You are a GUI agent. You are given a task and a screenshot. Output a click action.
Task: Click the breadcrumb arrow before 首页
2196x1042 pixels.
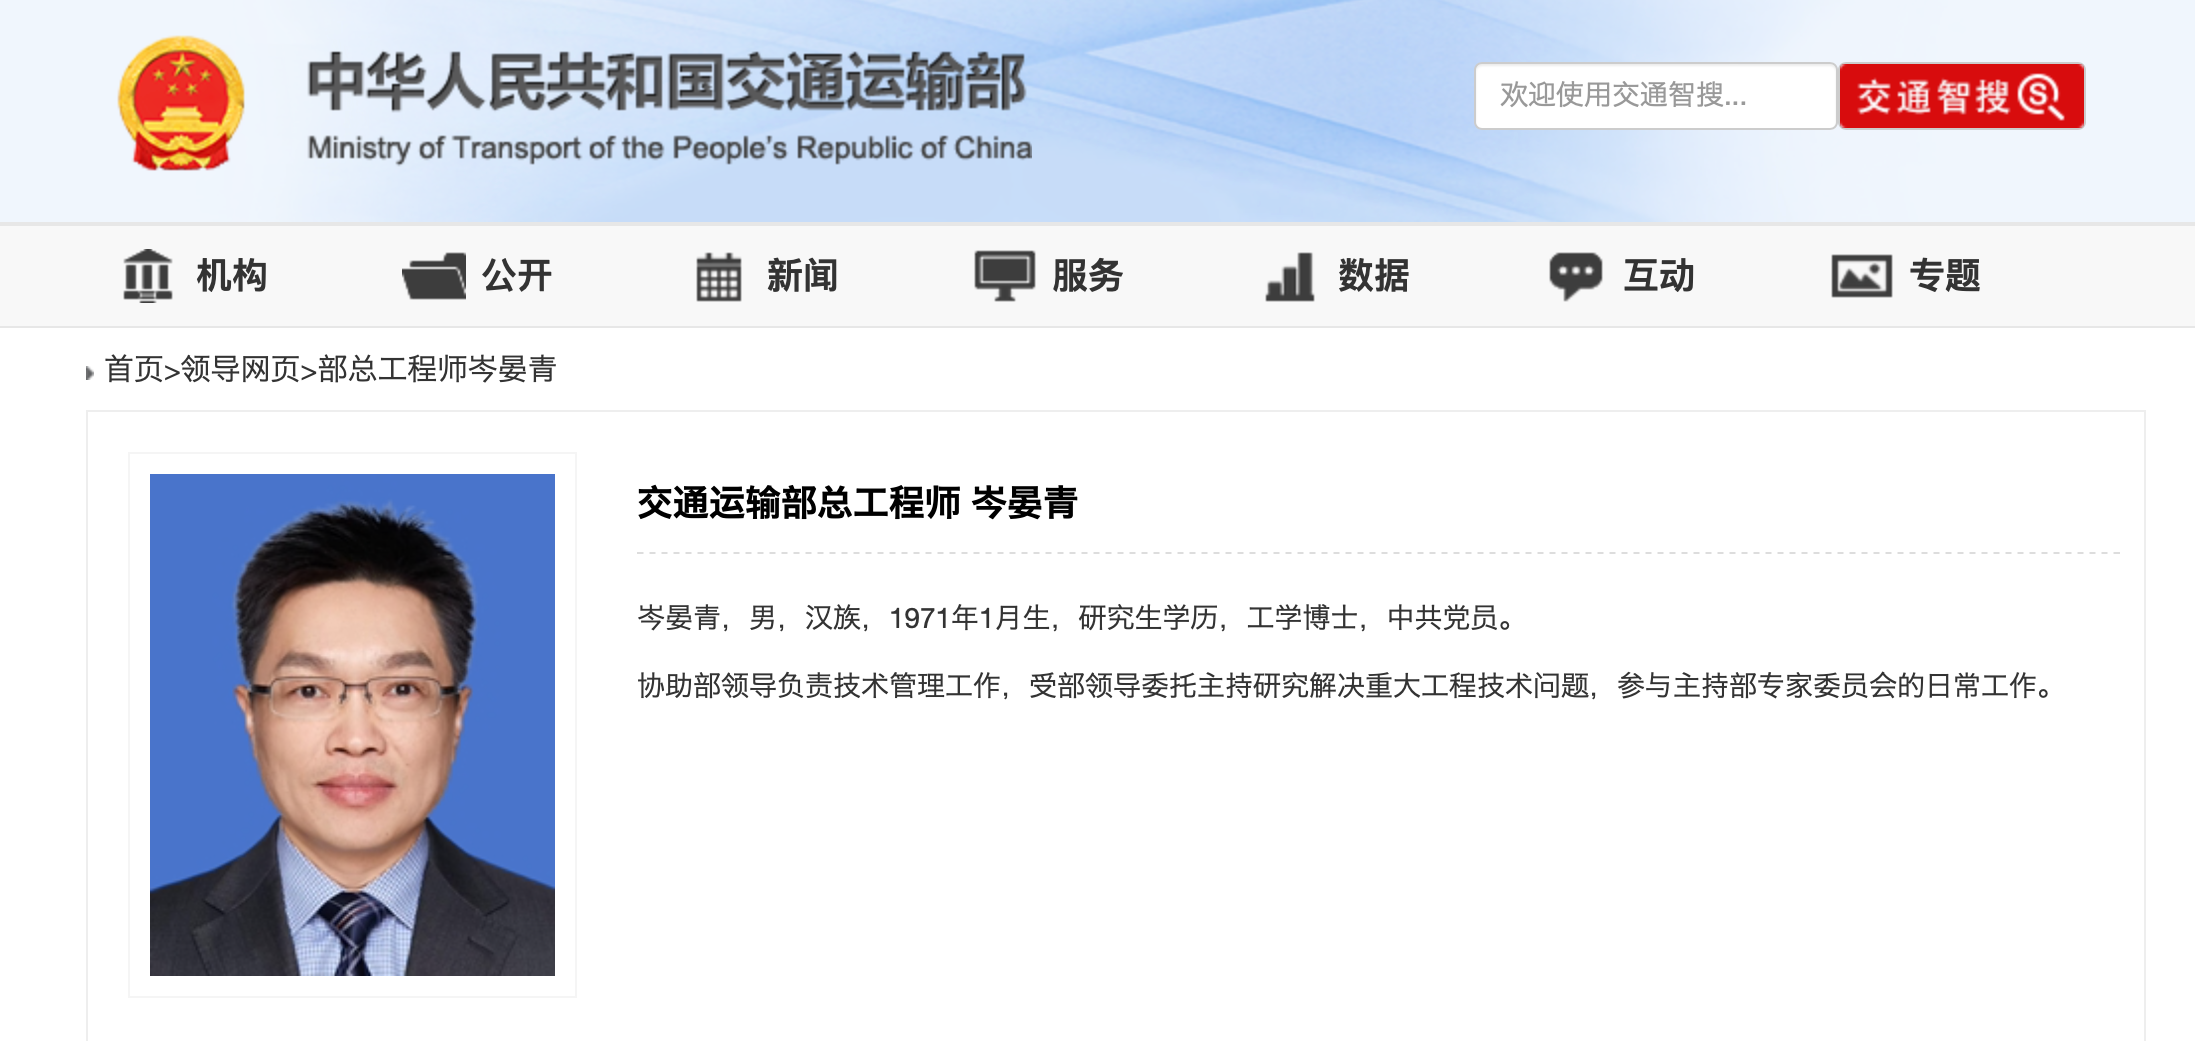(90, 373)
